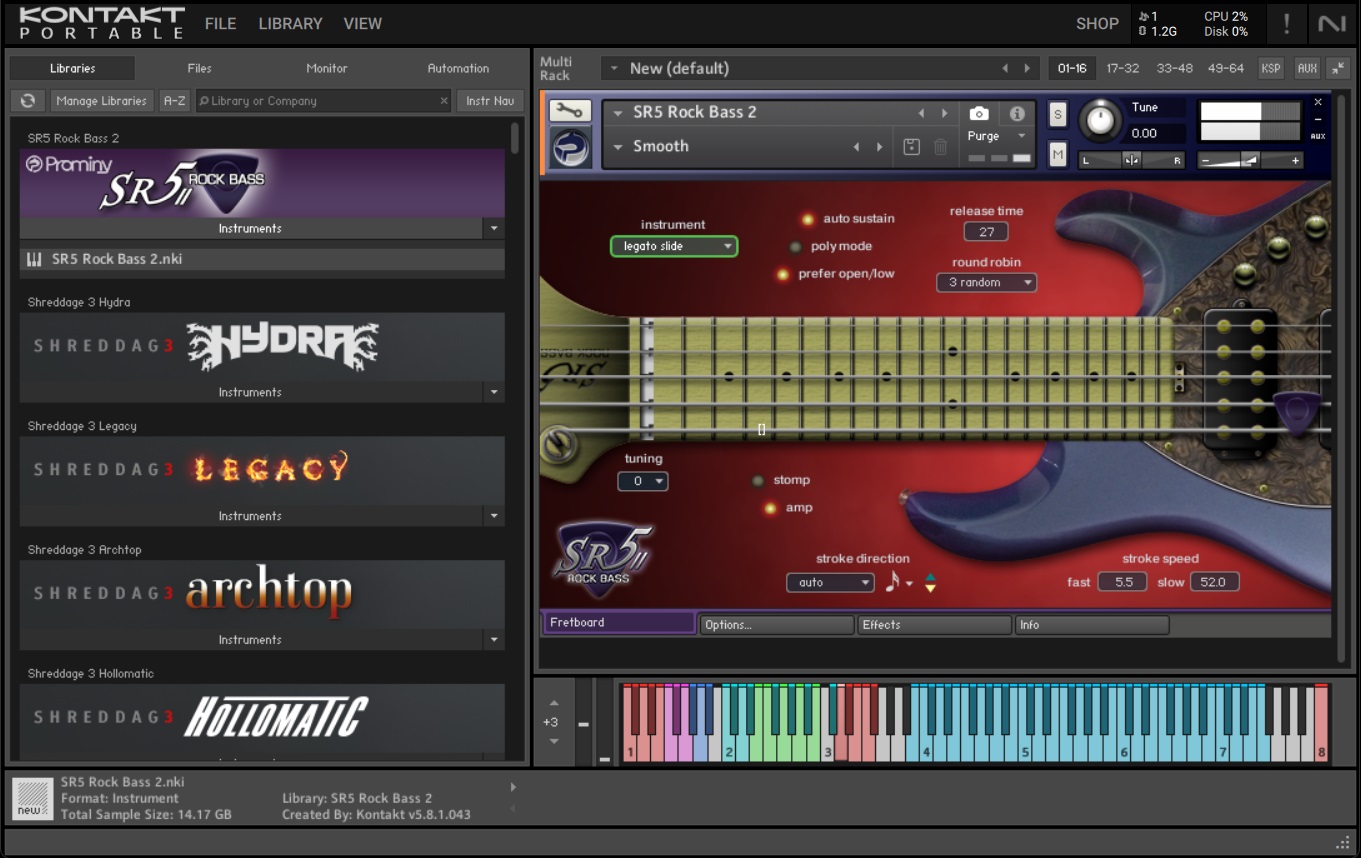Open snapshot view camera icon
The image size is (1361, 858).
click(x=979, y=113)
